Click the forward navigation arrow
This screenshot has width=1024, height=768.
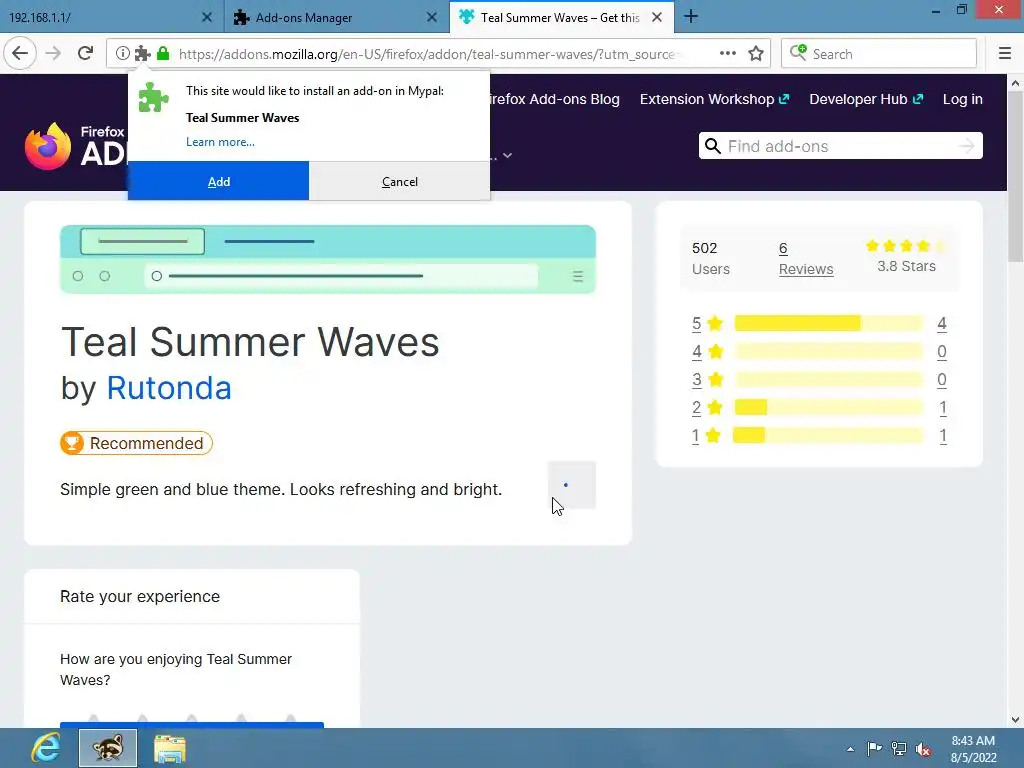coord(54,54)
